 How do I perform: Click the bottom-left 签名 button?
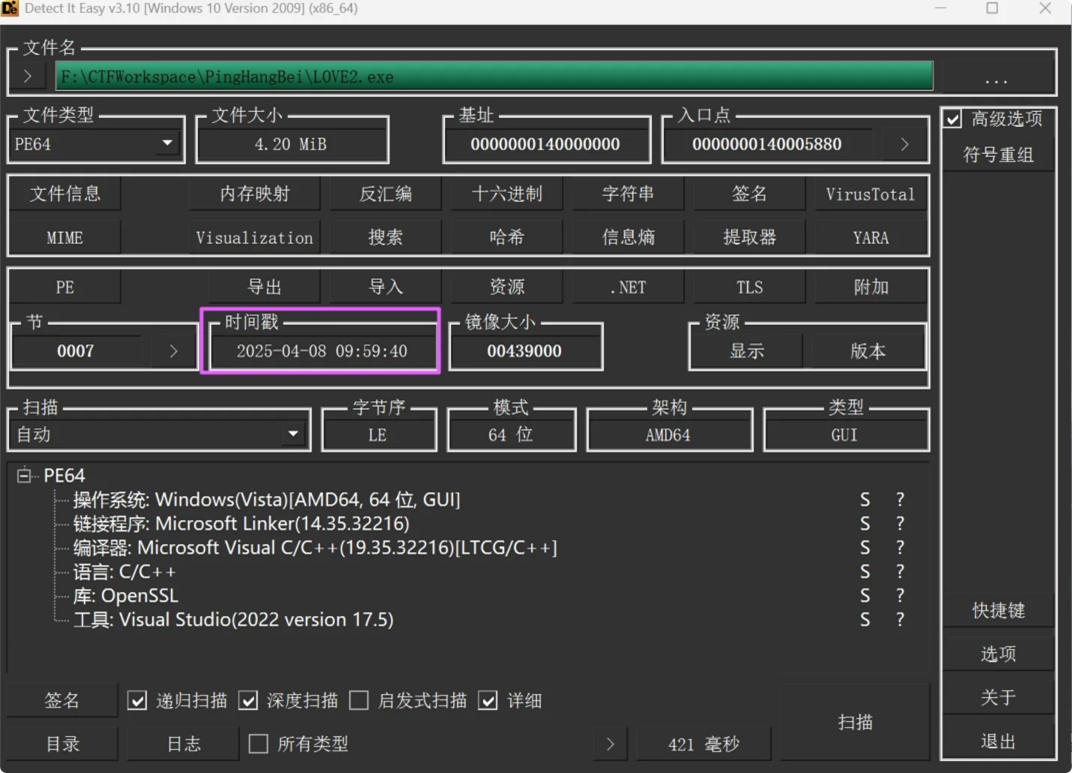click(x=62, y=701)
